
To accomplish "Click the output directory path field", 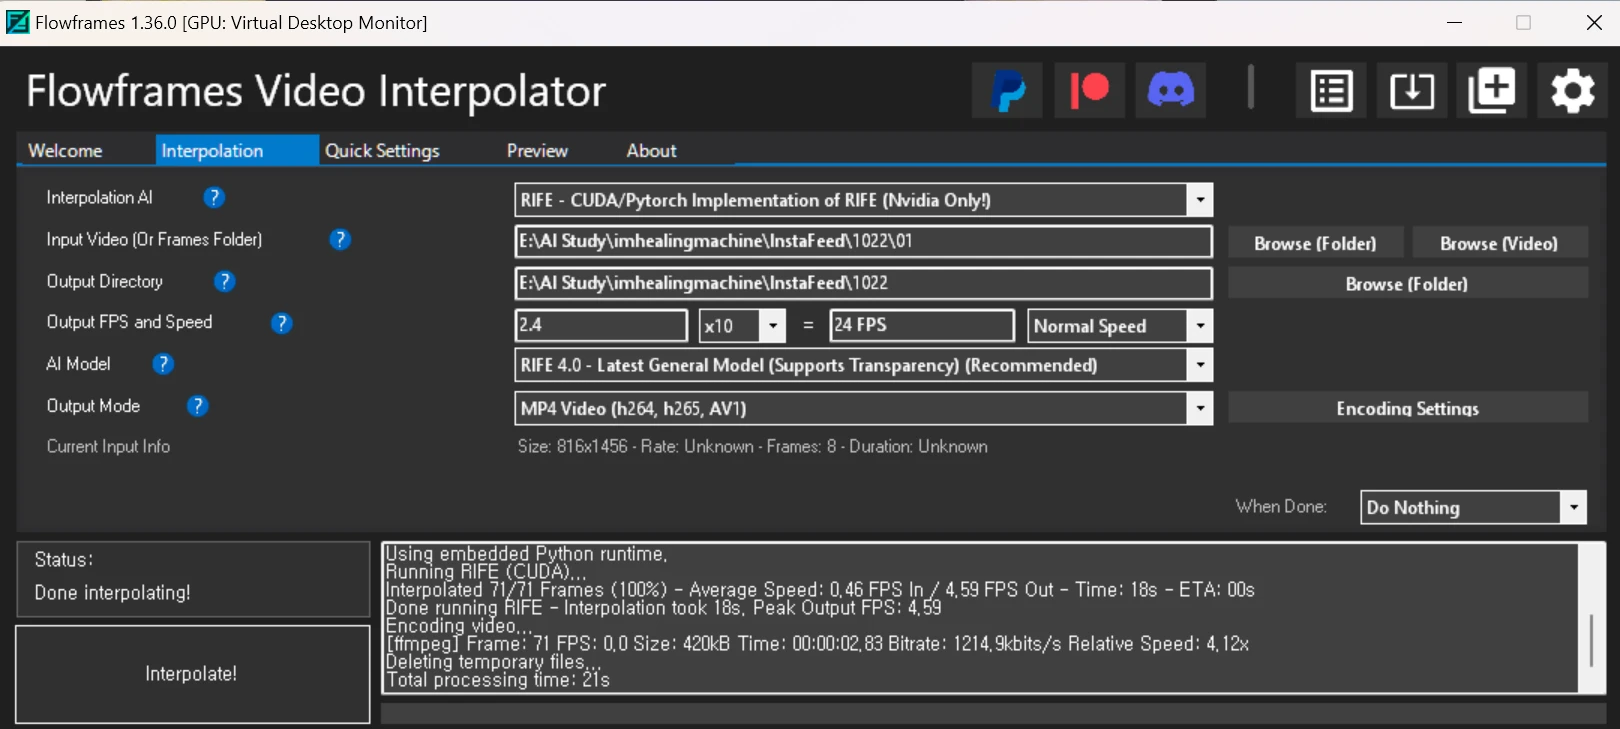I will tap(863, 283).
